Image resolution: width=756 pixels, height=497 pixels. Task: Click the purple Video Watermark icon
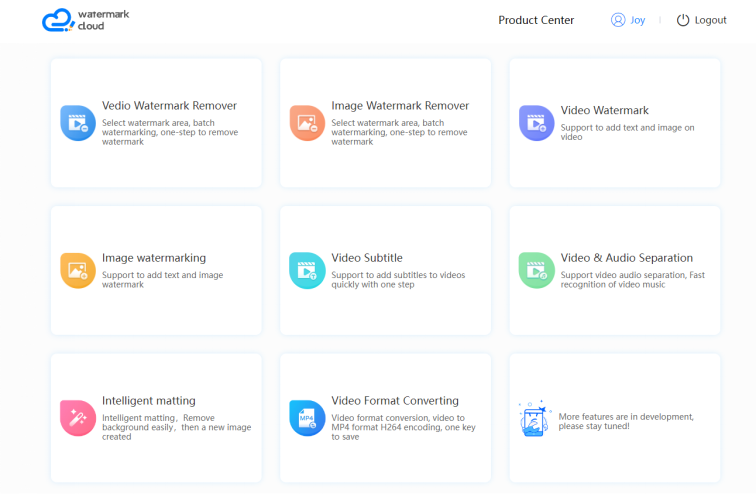(537, 123)
